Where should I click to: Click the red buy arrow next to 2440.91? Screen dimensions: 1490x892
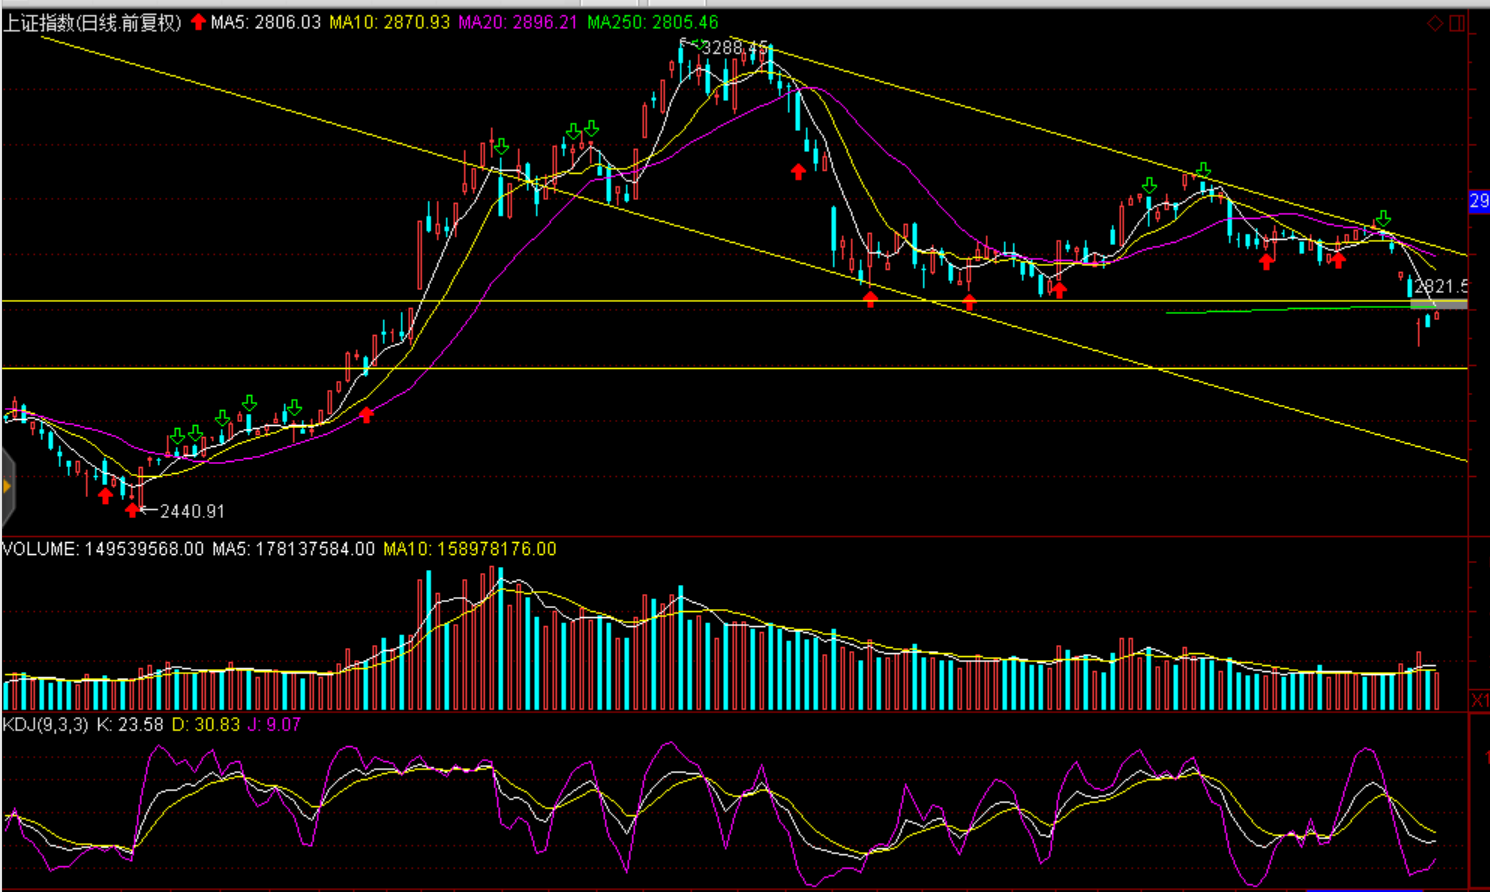pyautogui.click(x=133, y=510)
